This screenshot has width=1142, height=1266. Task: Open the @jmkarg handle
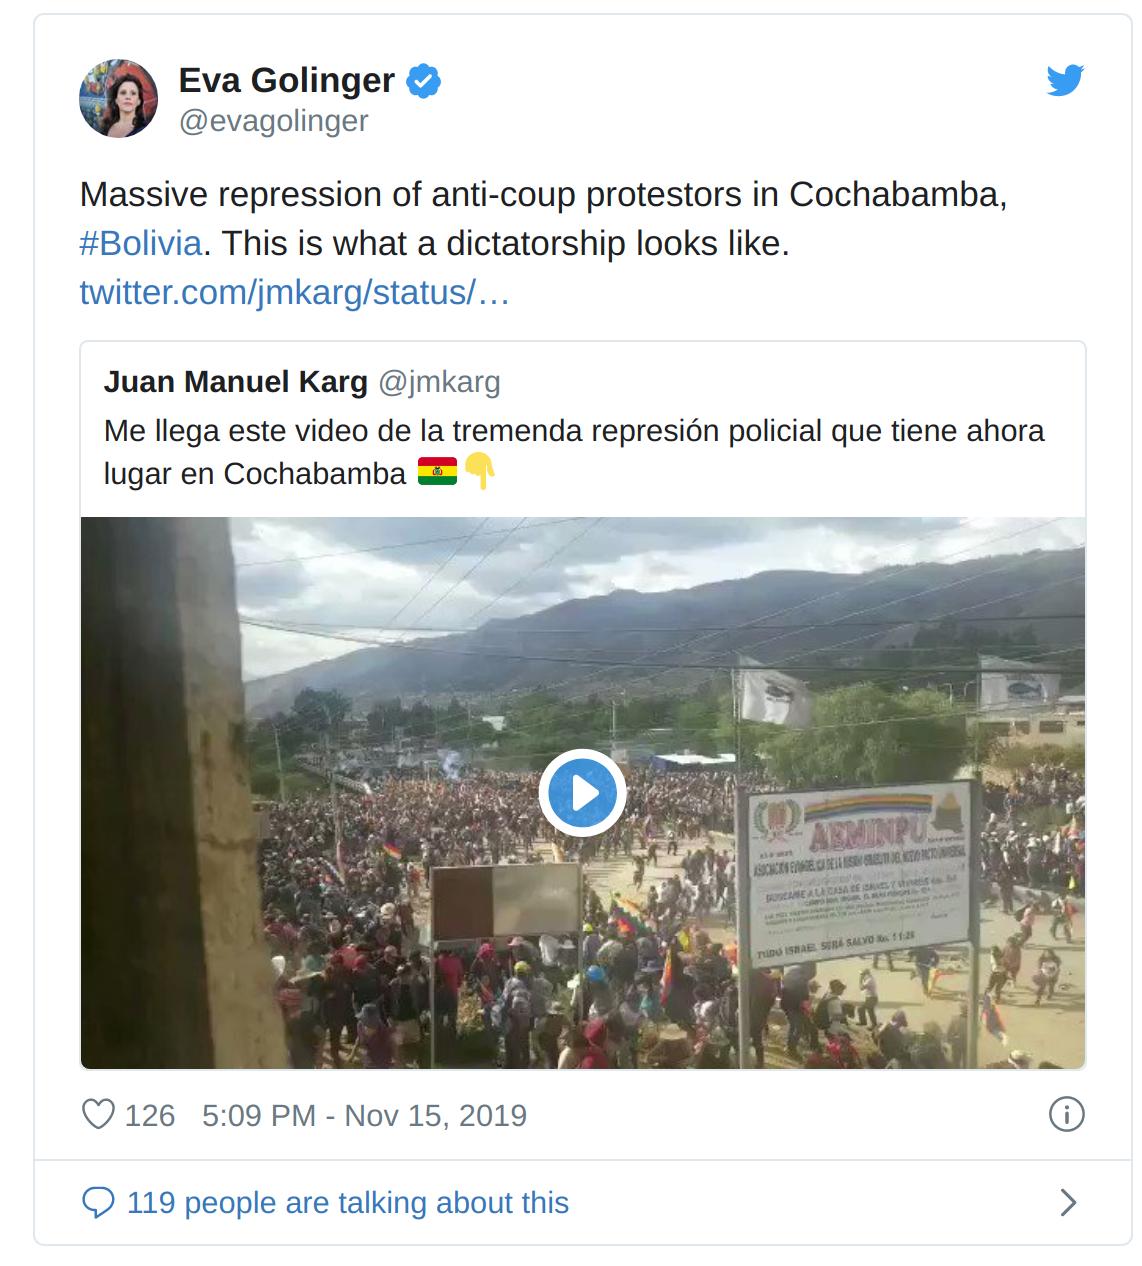tap(439, 382)
